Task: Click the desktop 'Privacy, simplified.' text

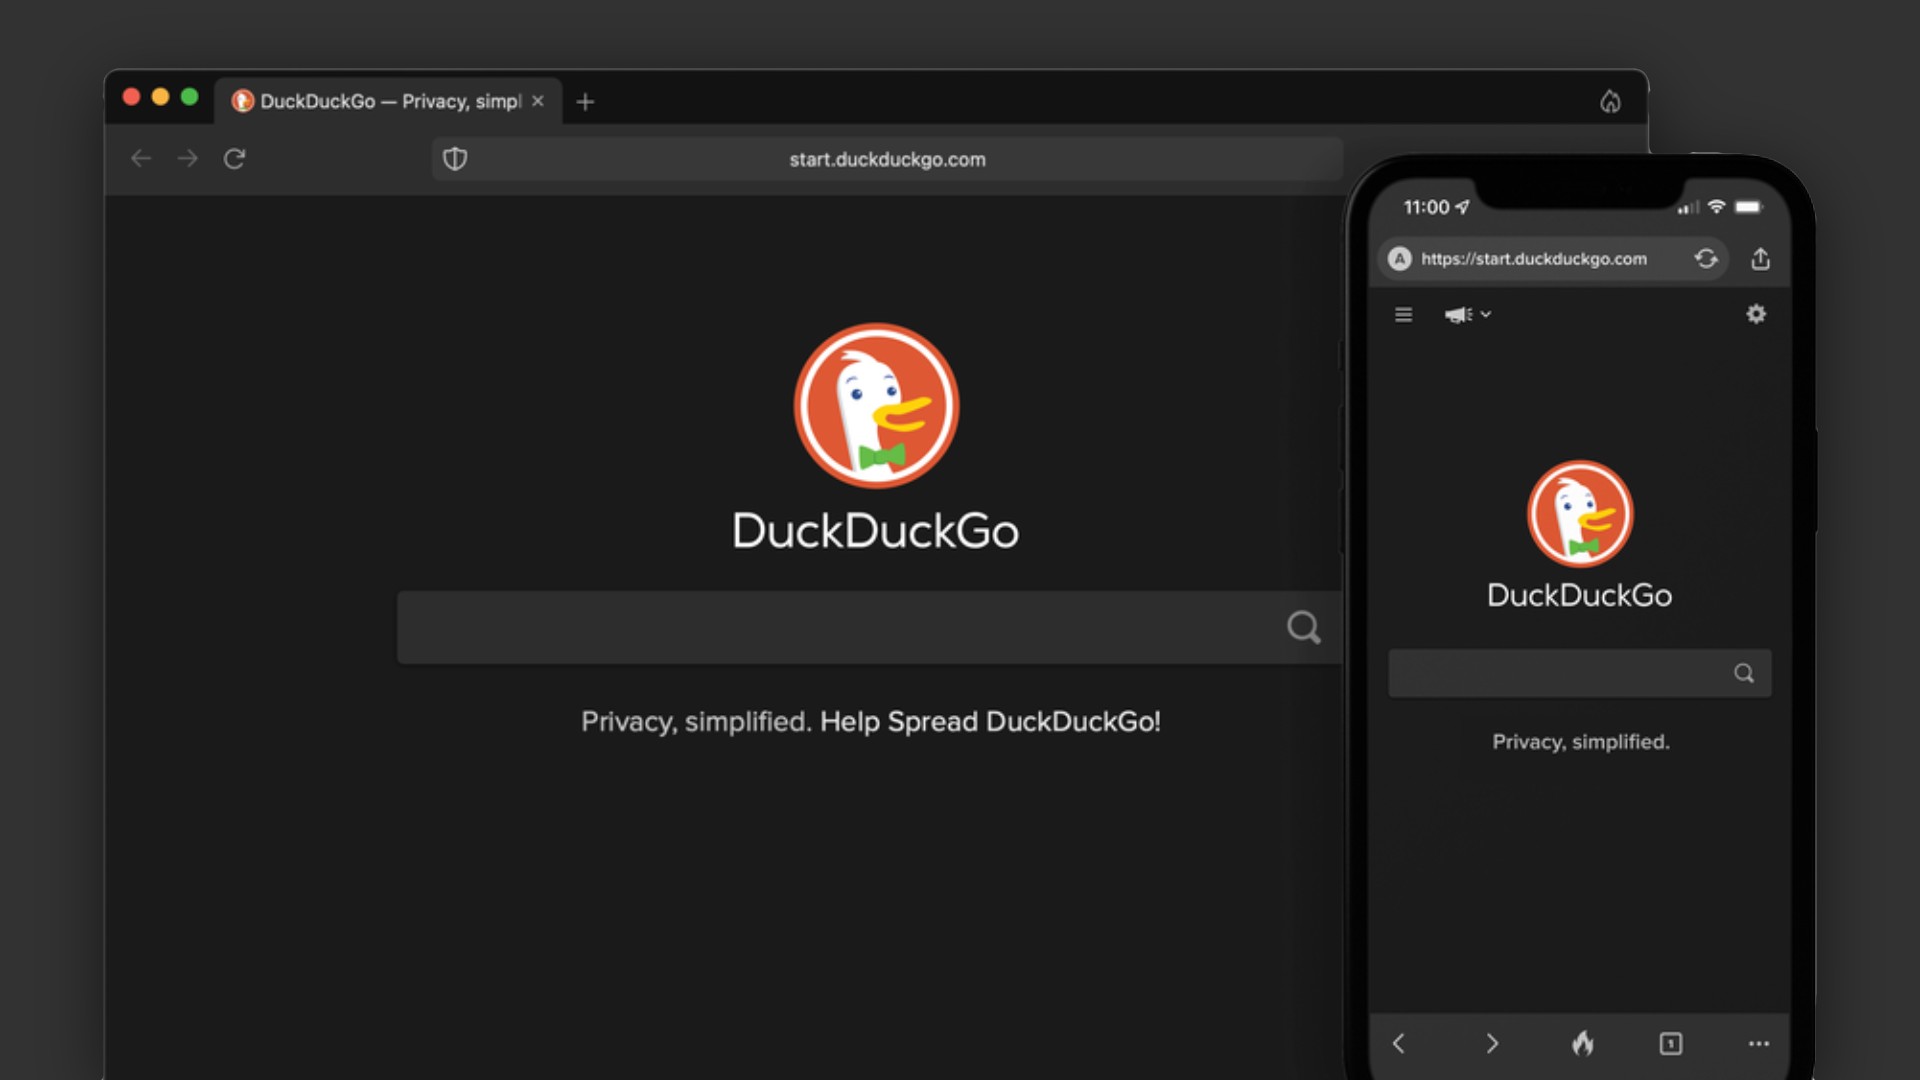Action: coord(696,721)
